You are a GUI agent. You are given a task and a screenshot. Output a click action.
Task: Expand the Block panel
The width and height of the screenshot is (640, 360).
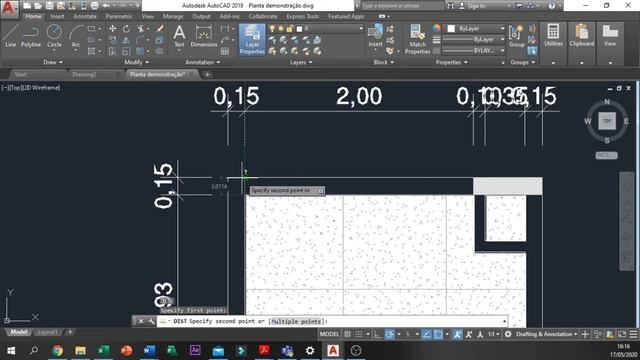[x=384, y=62]
